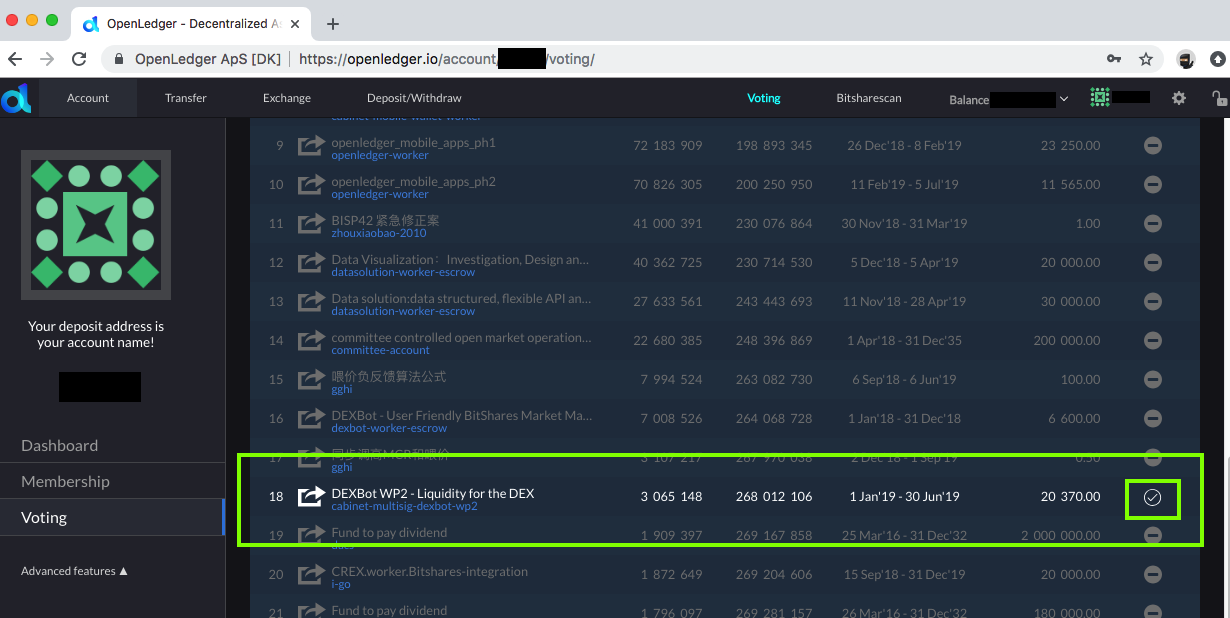Click share icon for DEXBot User Friendly worker
1230x618 pixels.
[312, 419]
